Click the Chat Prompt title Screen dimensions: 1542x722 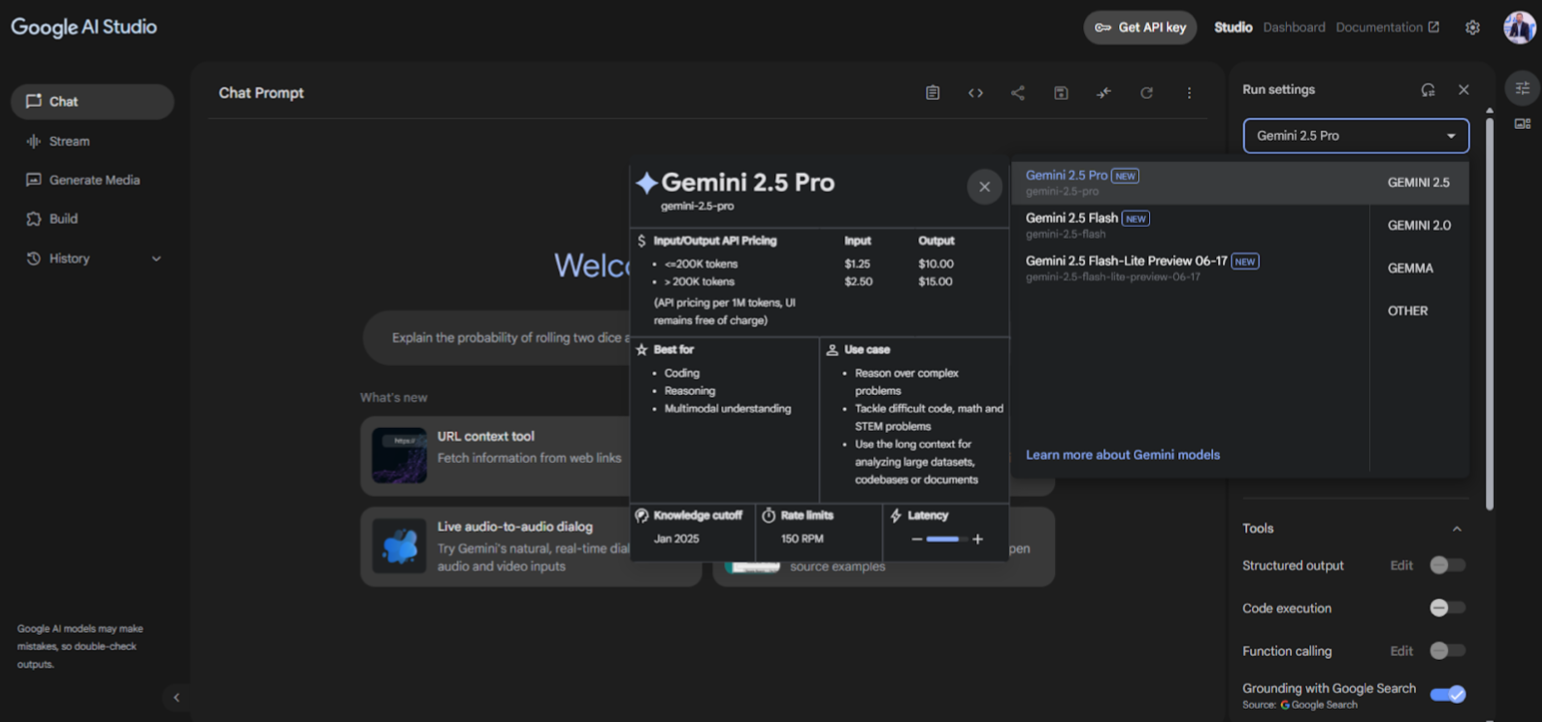(261, 93)
